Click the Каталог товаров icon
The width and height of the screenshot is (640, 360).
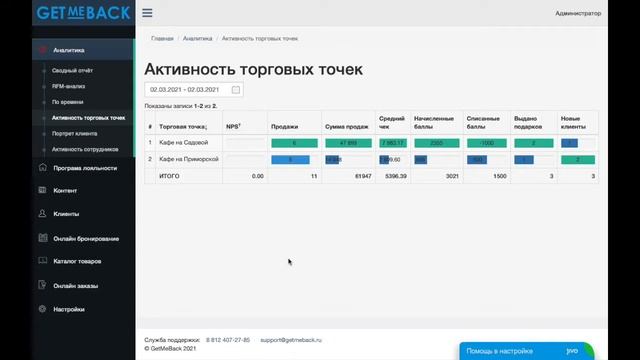coord(42,260)
